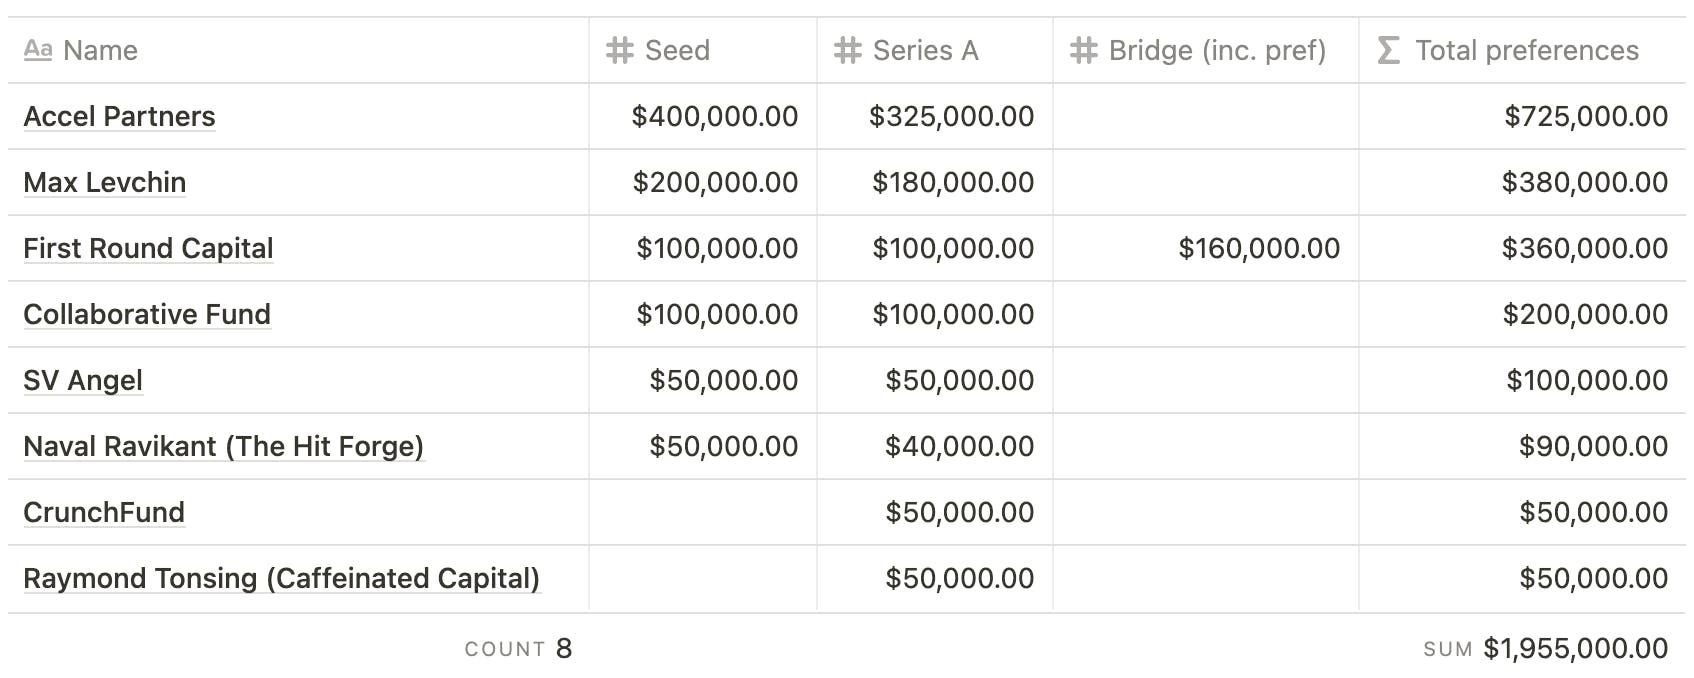The height and width of the screenshot is (678, 1694).
Task: Click the Aa text icon in Name header
Action: pos(37,50)
